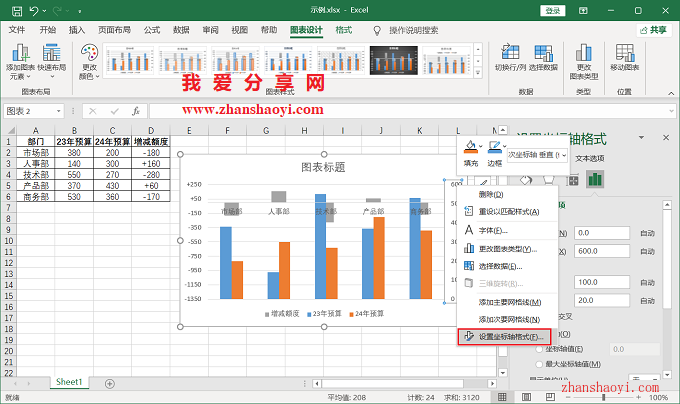Click the Fill (填充) paint bucket icon

pyautogui.click(x=470, y=147)
